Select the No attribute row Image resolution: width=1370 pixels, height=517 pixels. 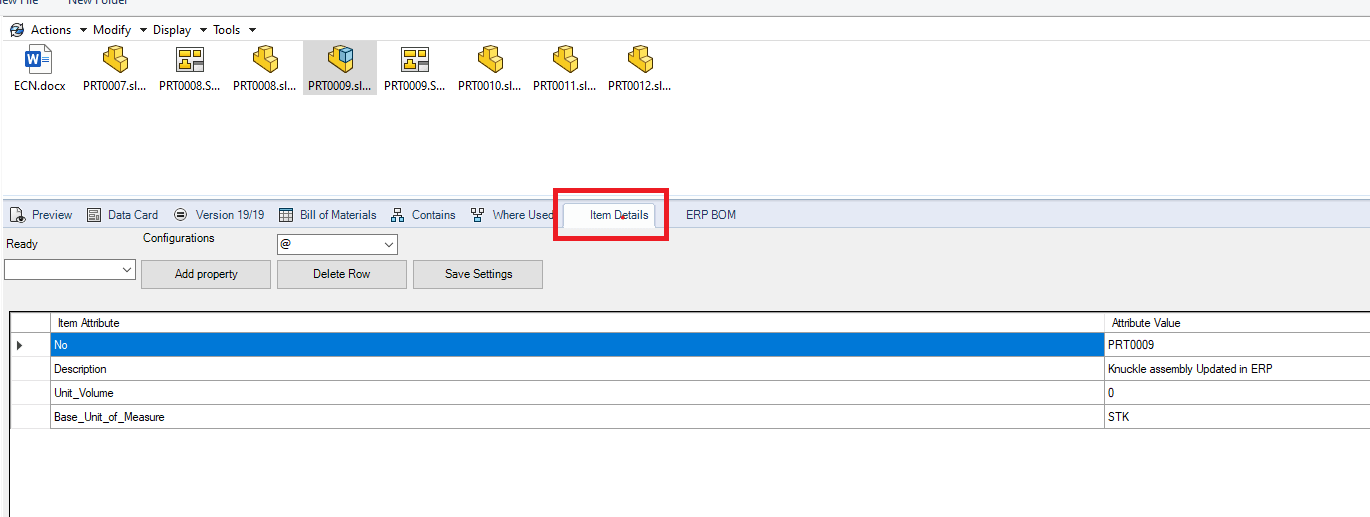click(x=577, y=345)
